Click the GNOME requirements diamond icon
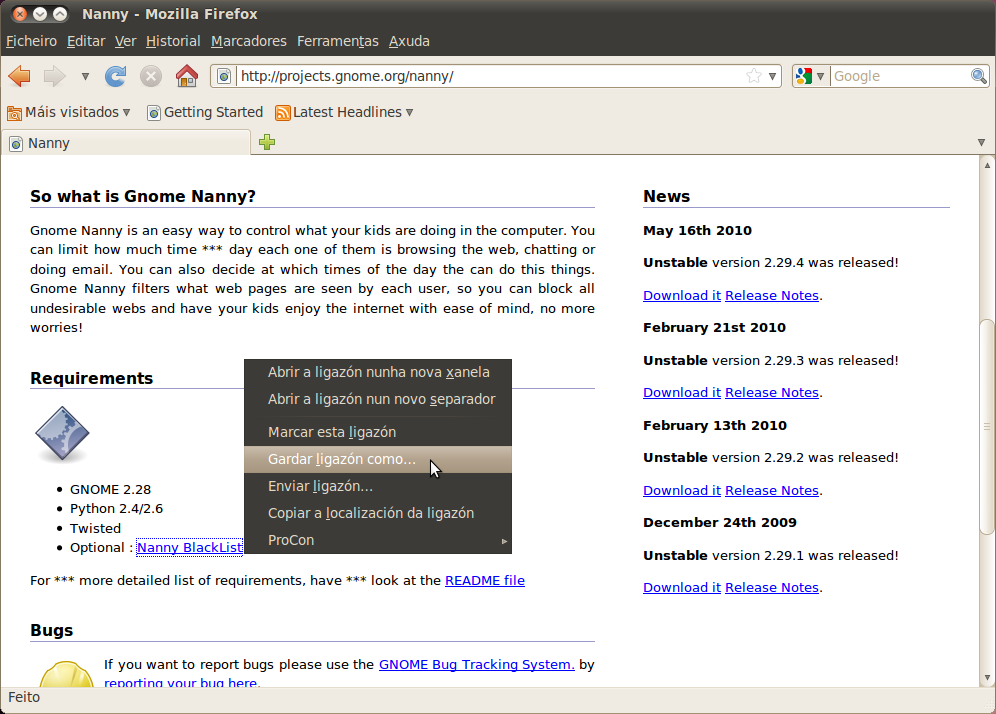The image size is (996, 714). [x=62, y=433]
